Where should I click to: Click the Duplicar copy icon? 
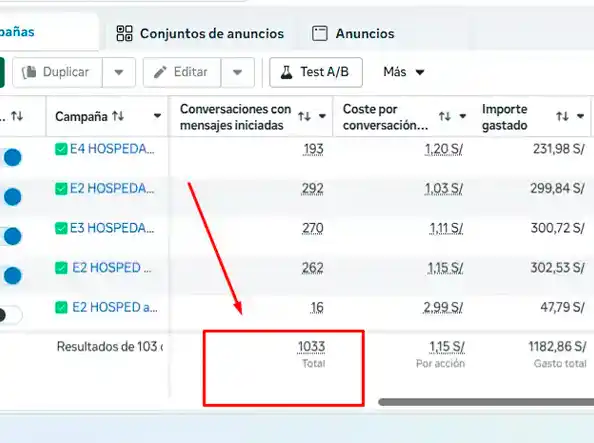(30, 72)
